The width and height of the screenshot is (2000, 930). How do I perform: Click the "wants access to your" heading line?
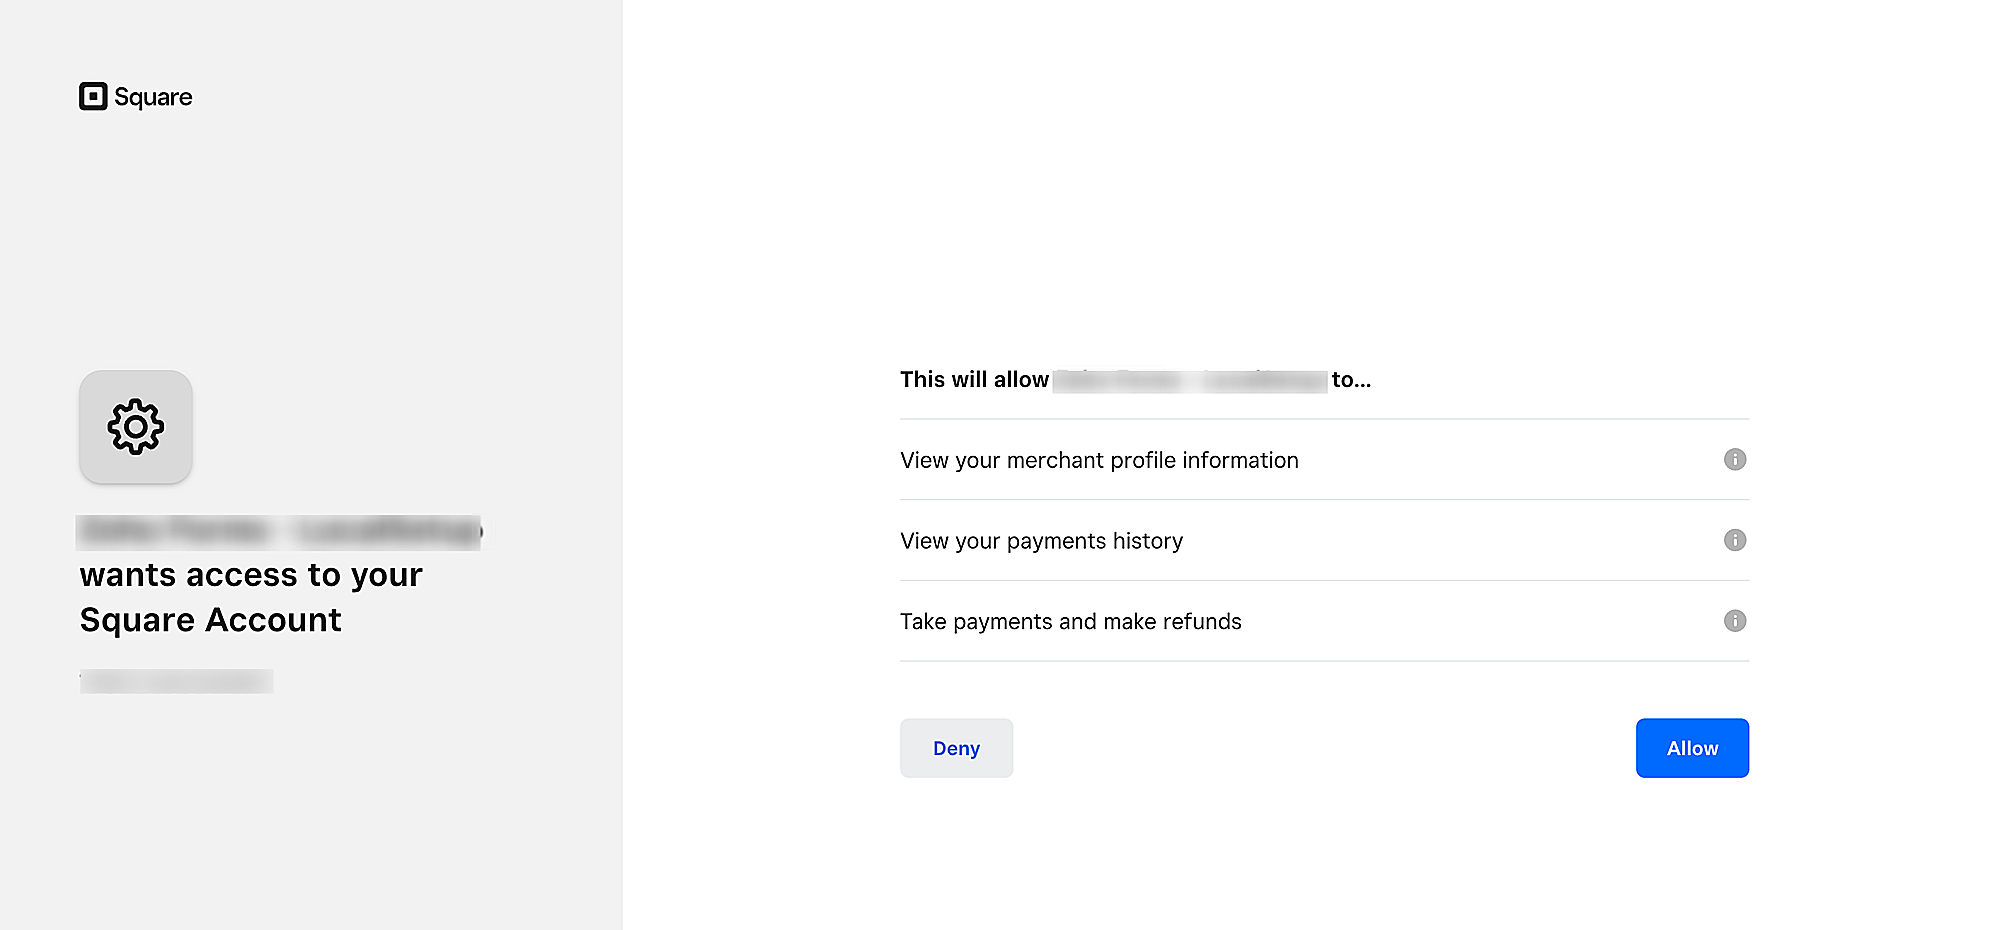click(x=251, y=575)
